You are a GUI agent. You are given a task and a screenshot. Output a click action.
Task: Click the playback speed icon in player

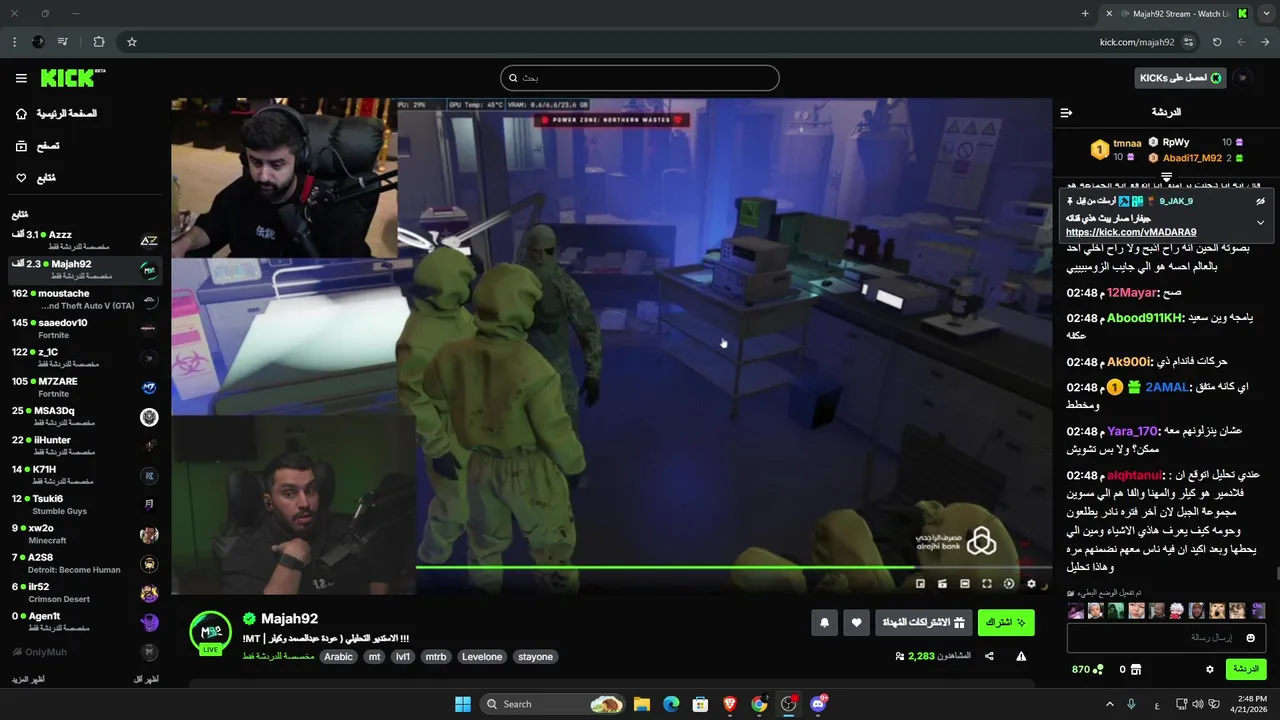(1009, 584)
